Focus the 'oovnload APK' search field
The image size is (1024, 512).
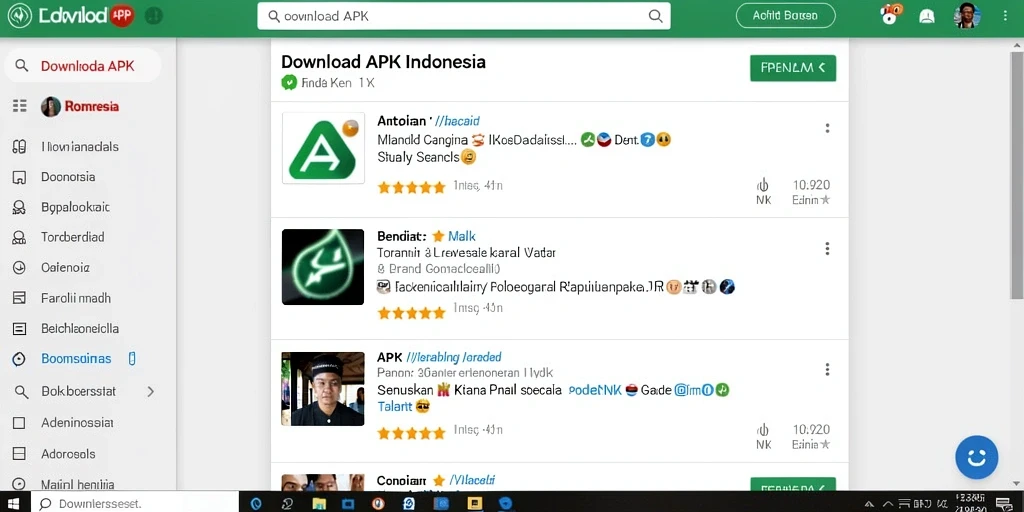[464, 16]
